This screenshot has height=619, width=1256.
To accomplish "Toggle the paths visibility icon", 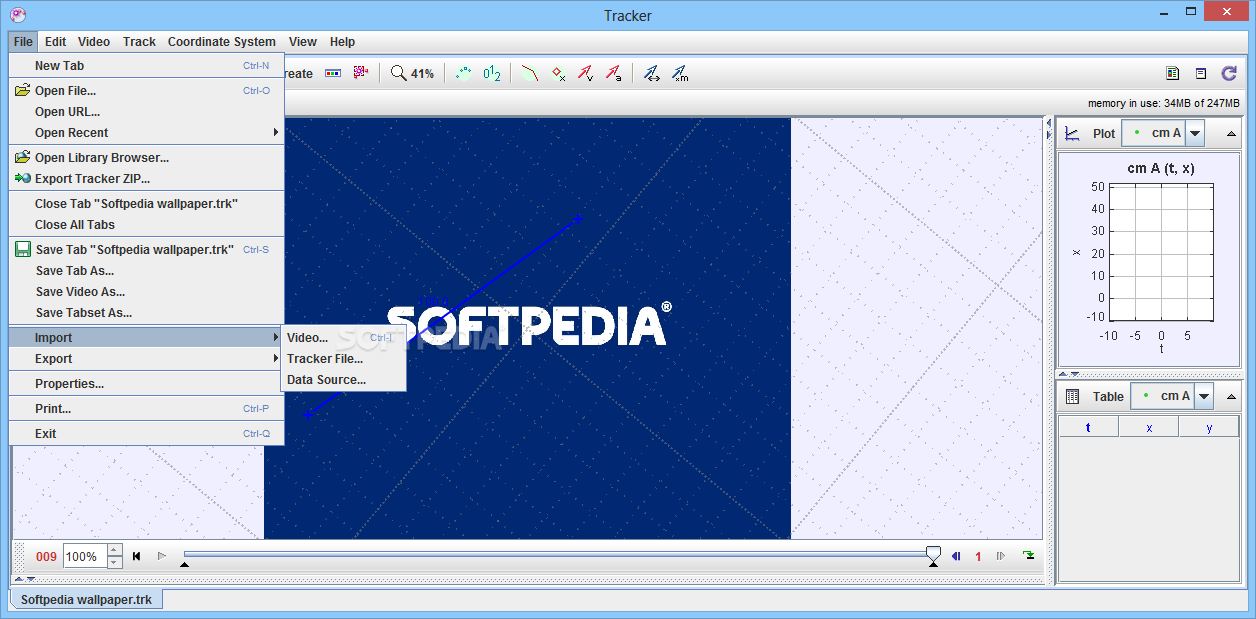I will (x=530, y=73).
